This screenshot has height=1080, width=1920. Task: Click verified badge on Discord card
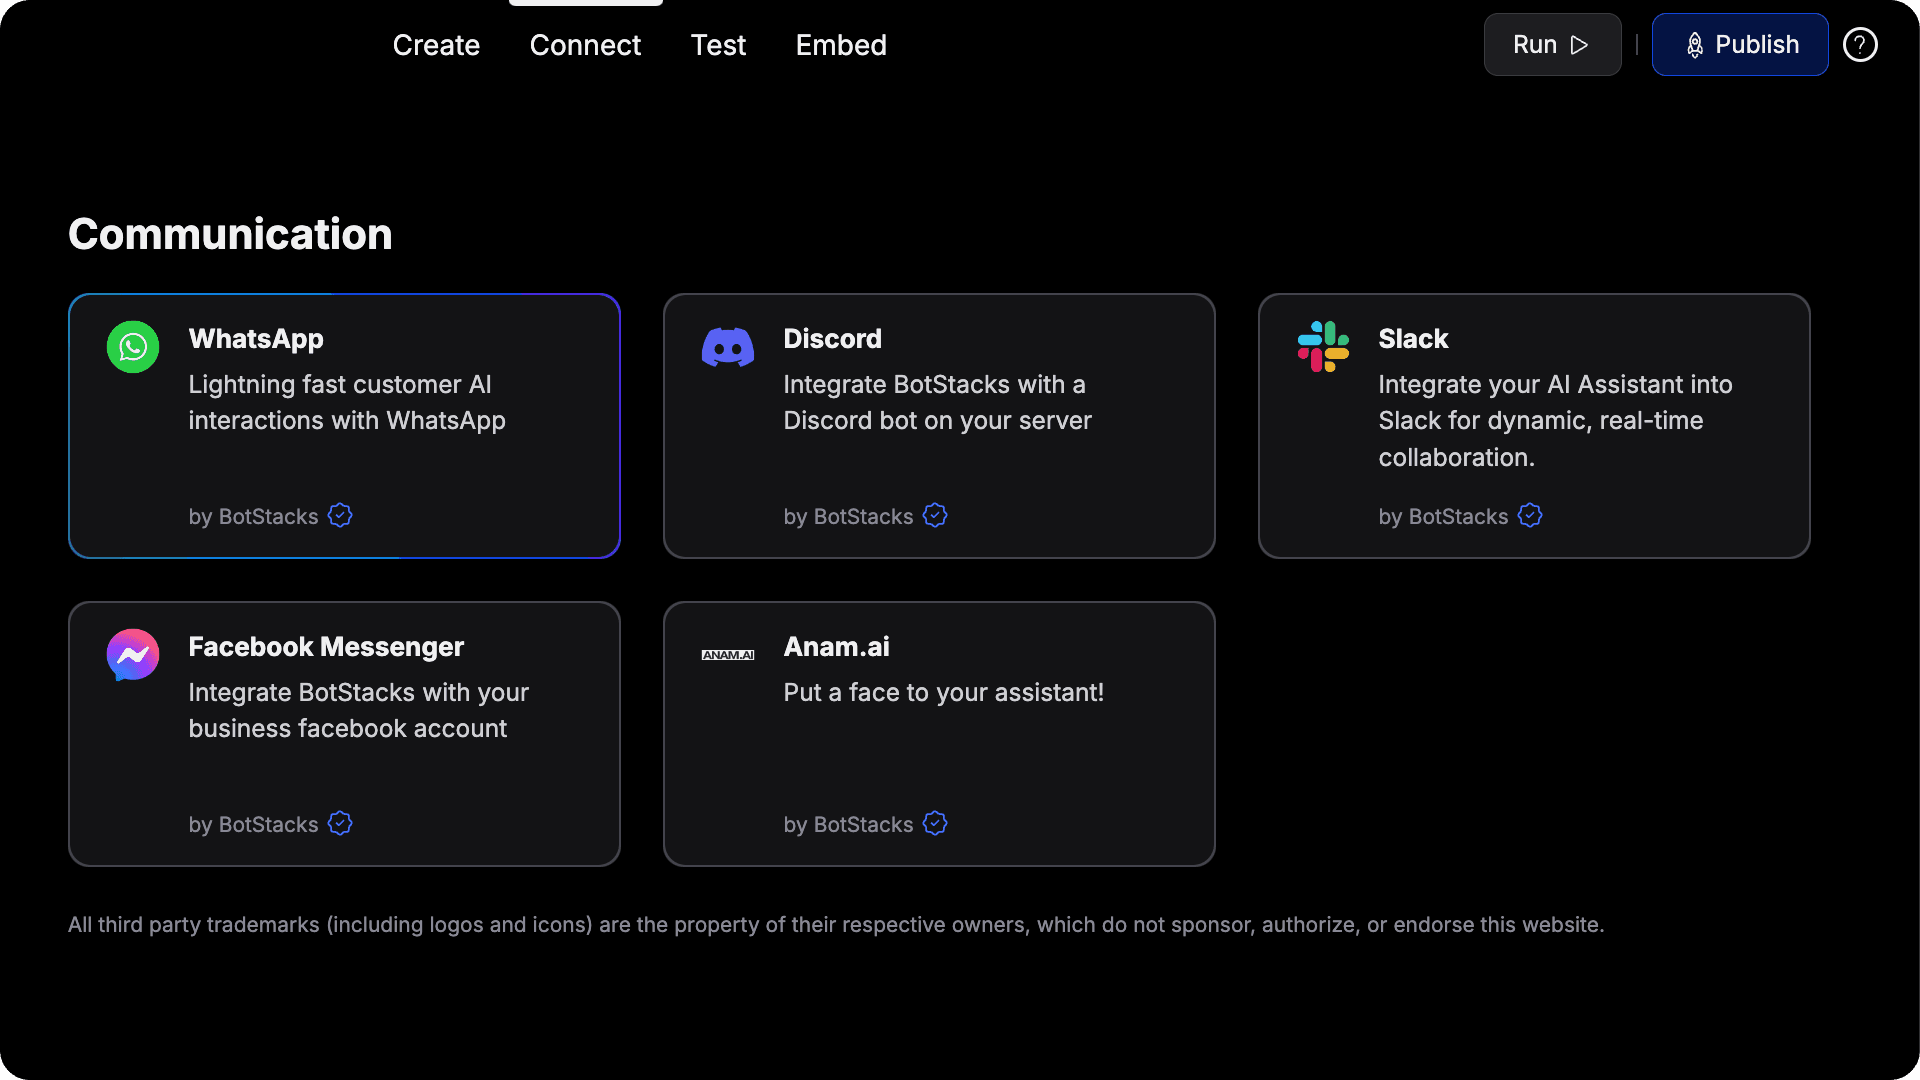click(934, 516)
